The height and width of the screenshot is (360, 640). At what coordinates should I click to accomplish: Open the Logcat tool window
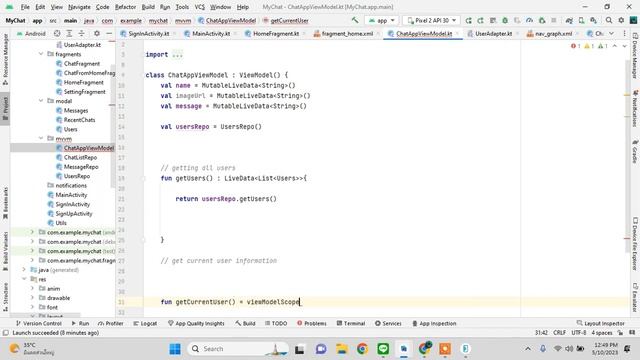(145, 323)
